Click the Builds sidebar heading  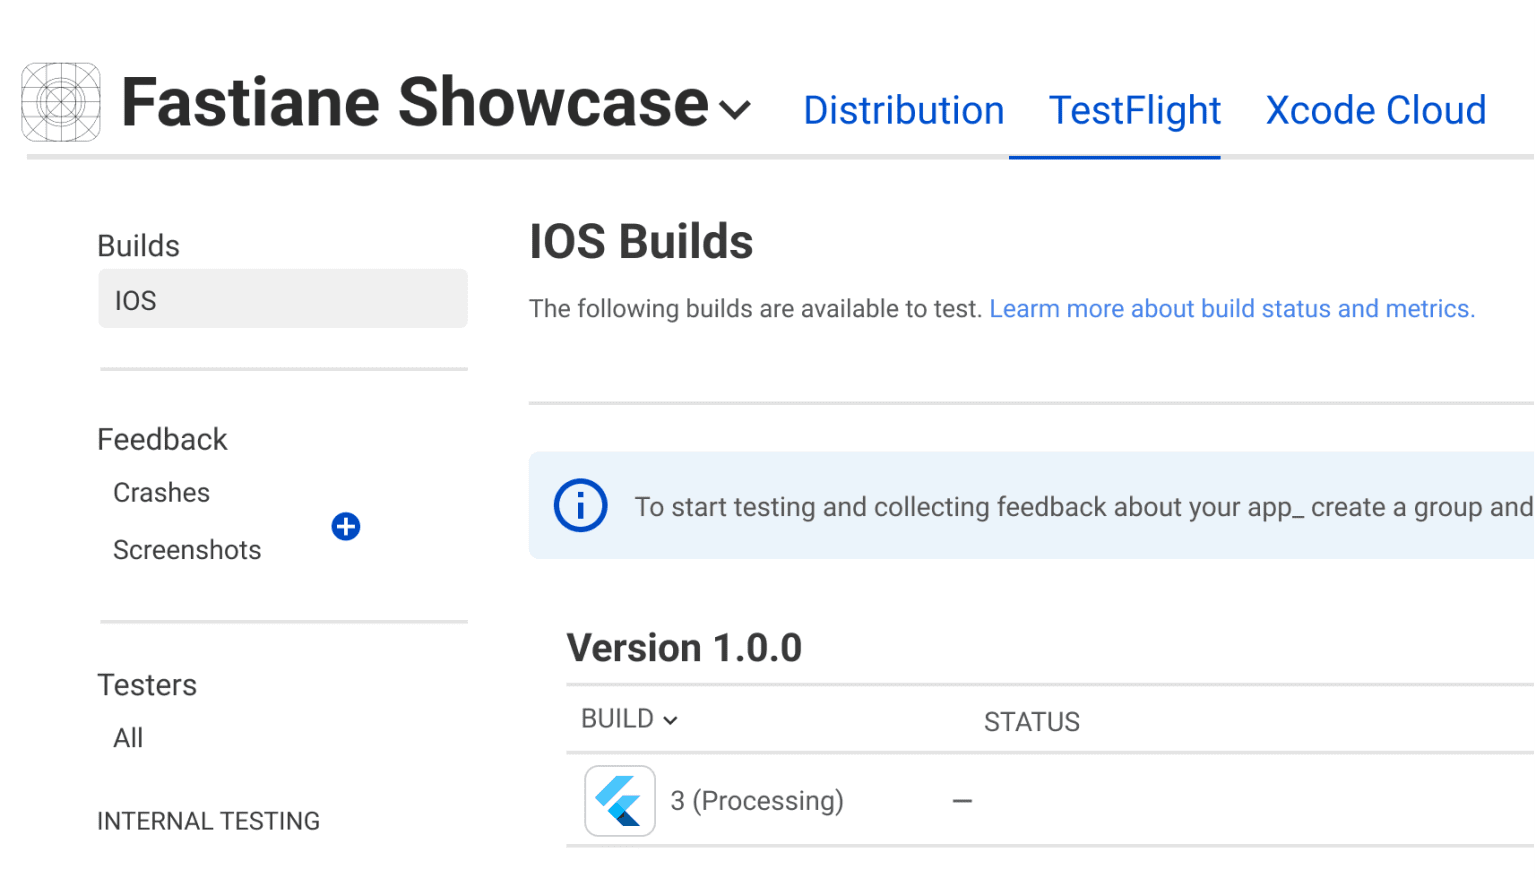coord(138,245)
